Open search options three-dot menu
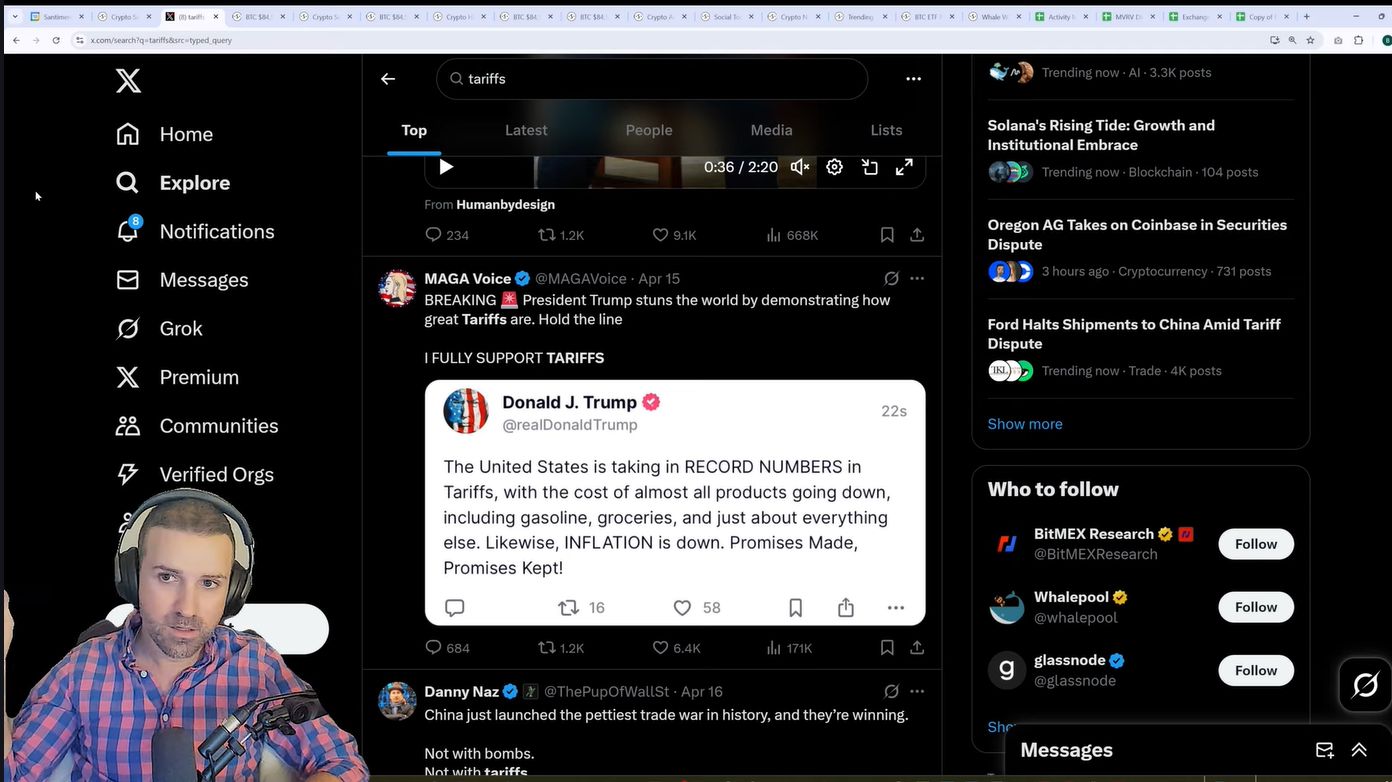The height and width of the screenshot is (782, 1392). pyautogui.click(x=913, y=79)
